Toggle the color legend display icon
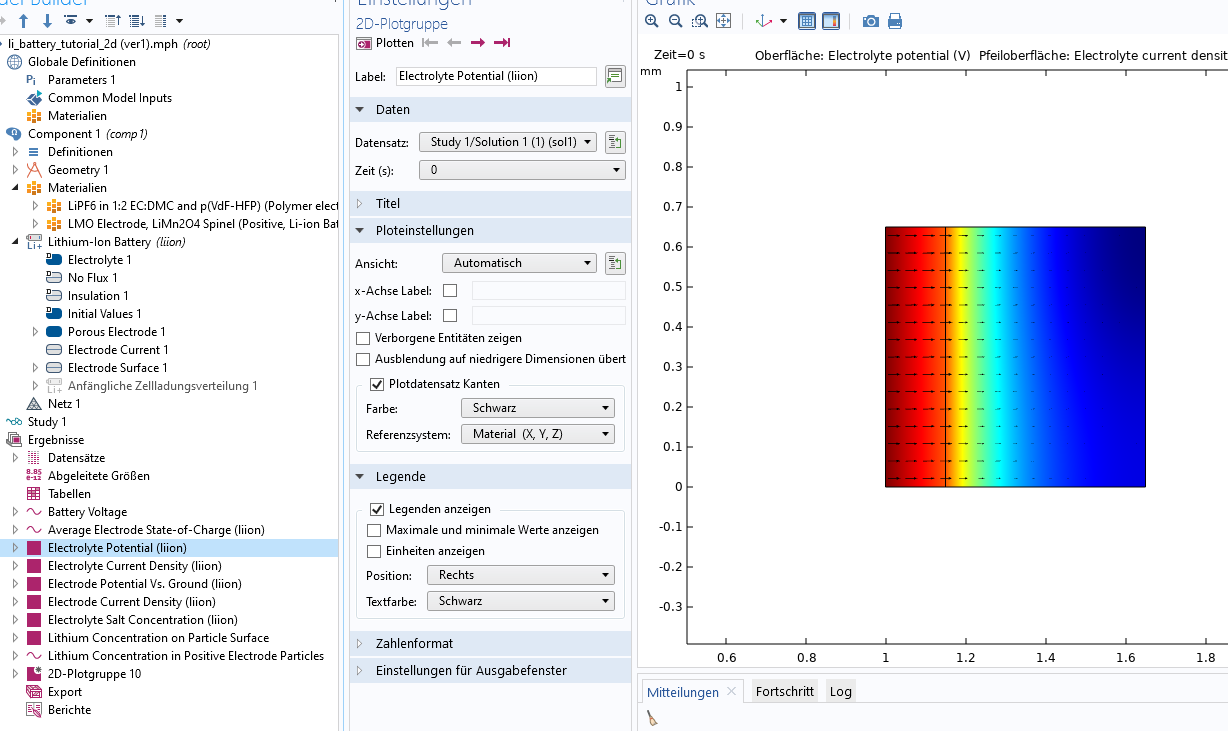Image resolution: width=1228 pixels, height=731 pixels. (x=831, y=21)
